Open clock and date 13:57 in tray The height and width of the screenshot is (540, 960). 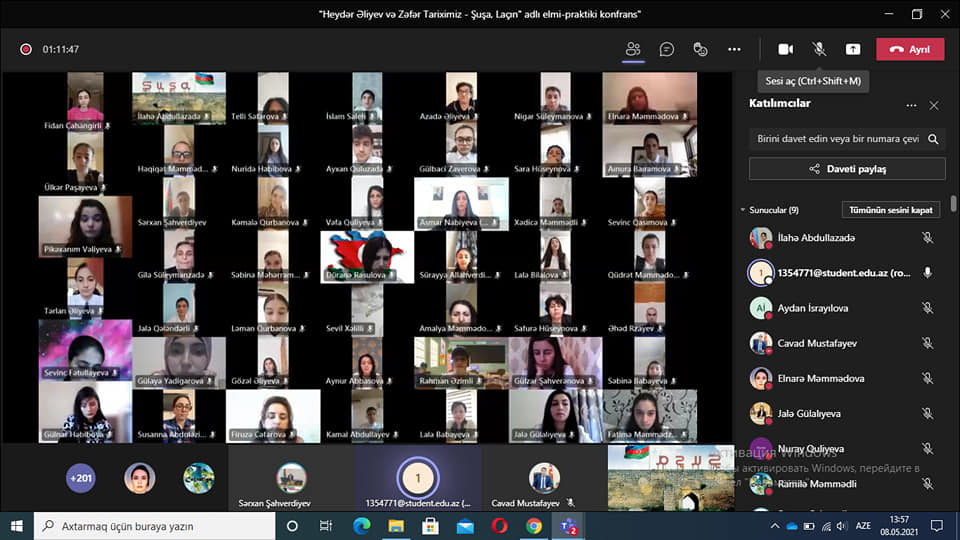[899, 526]
